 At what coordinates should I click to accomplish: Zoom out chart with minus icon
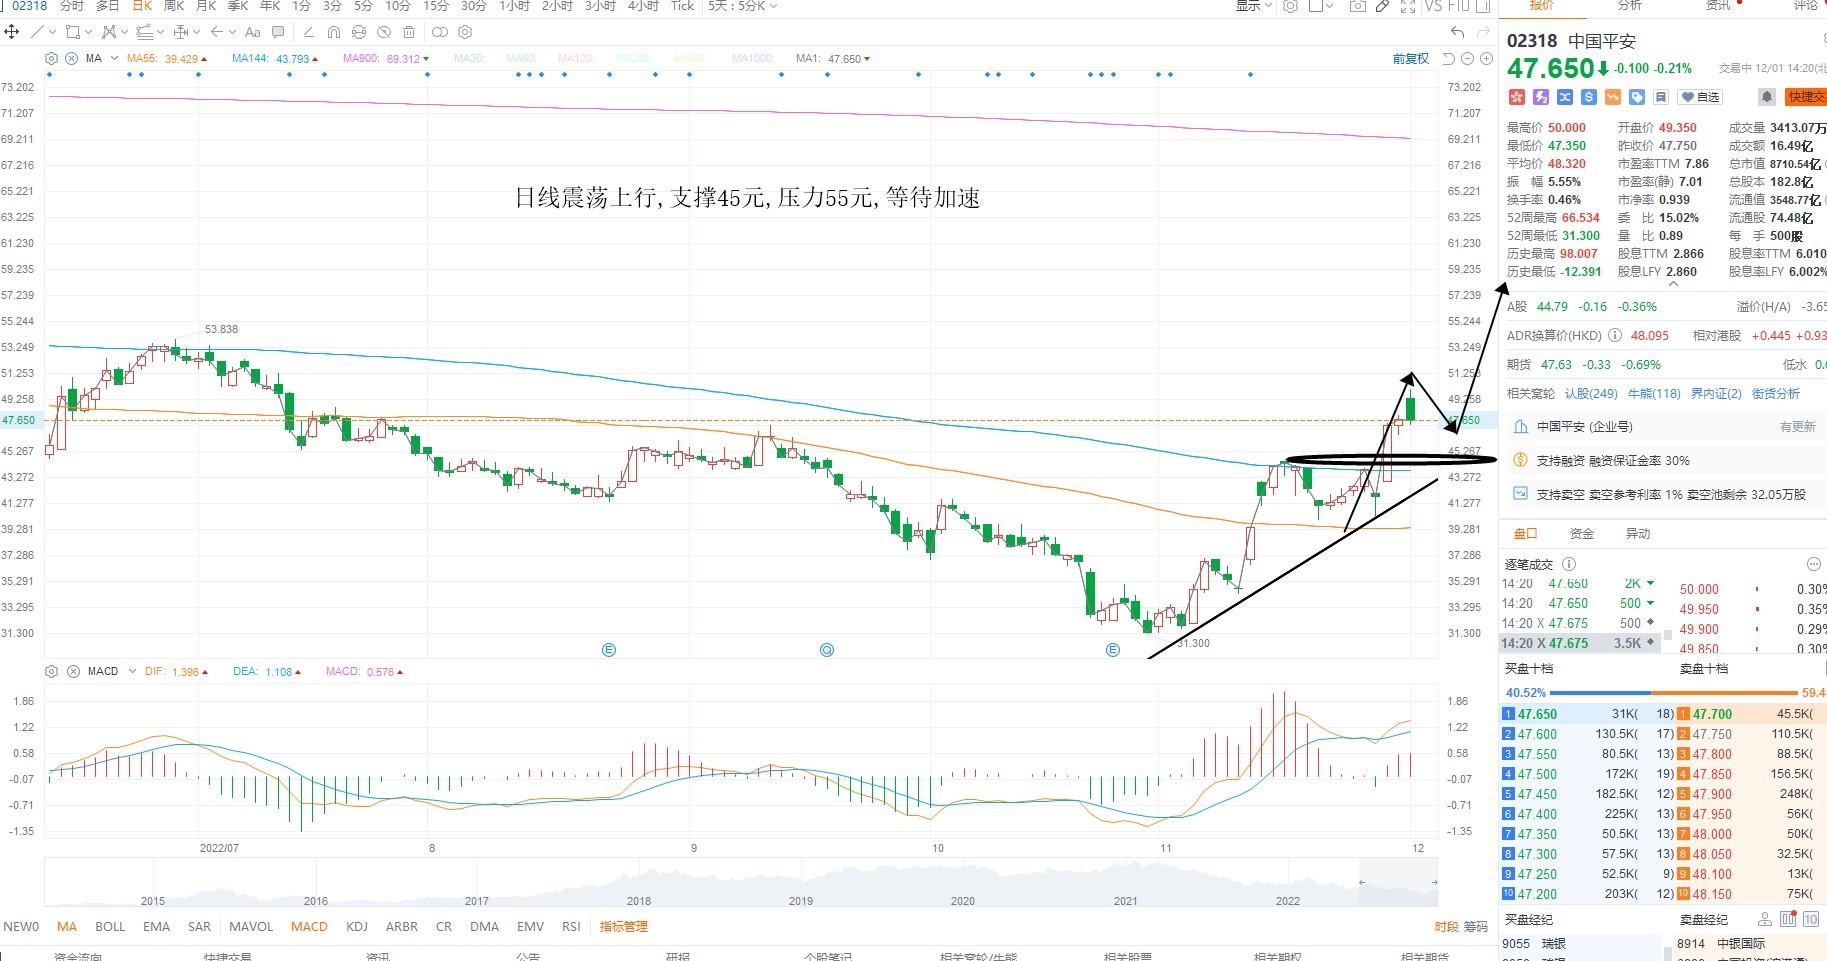coord(1467,59)
